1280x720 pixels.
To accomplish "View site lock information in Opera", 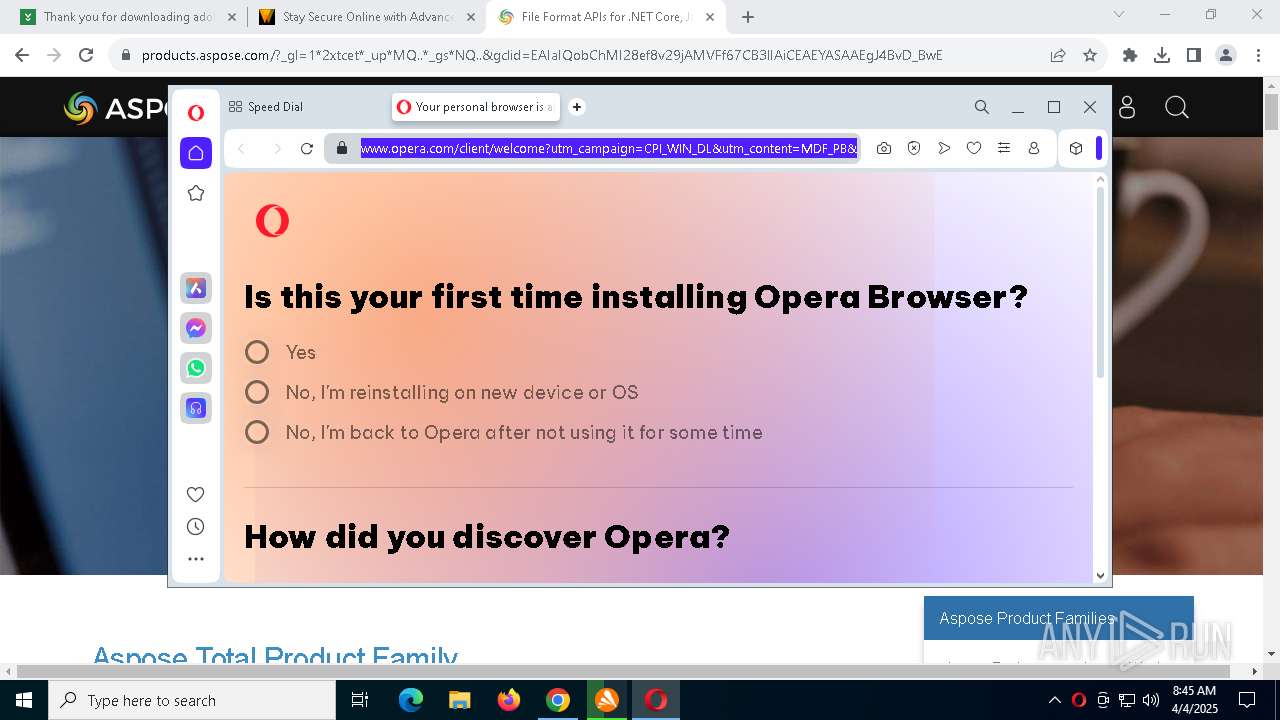I will (x=342, y=148).
